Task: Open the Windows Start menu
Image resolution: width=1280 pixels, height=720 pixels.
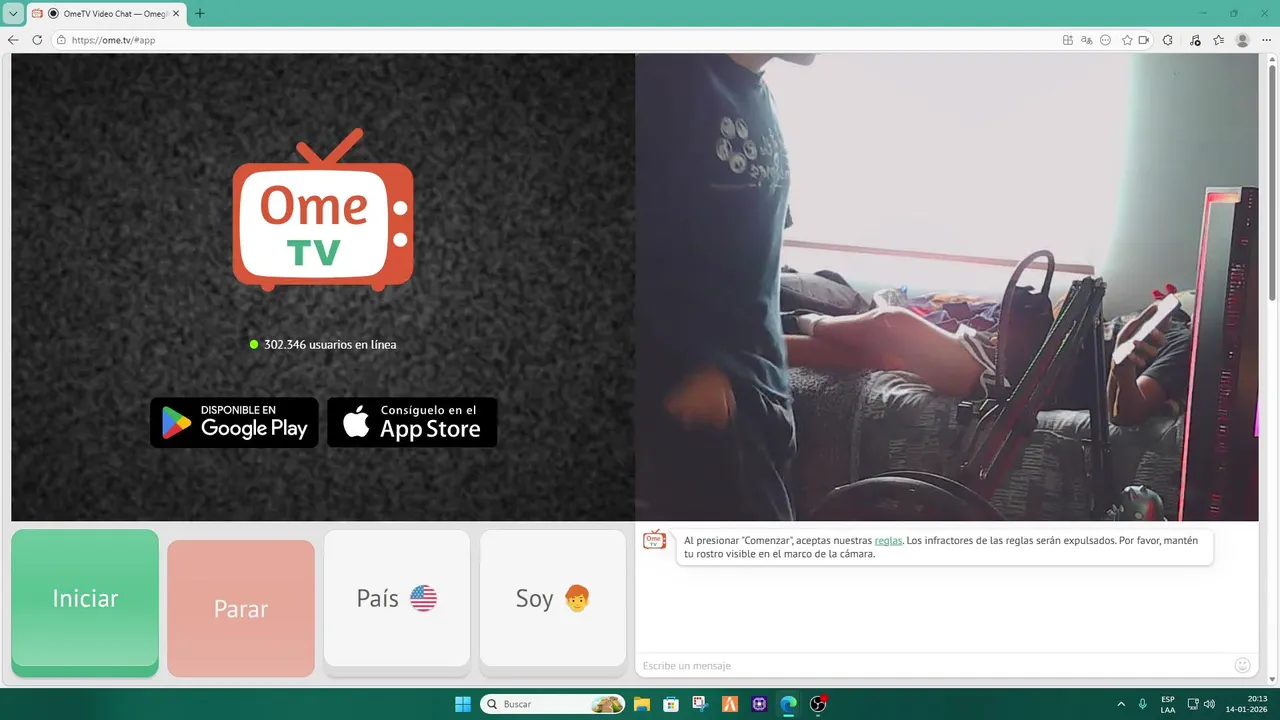Action: pos(463,704)
